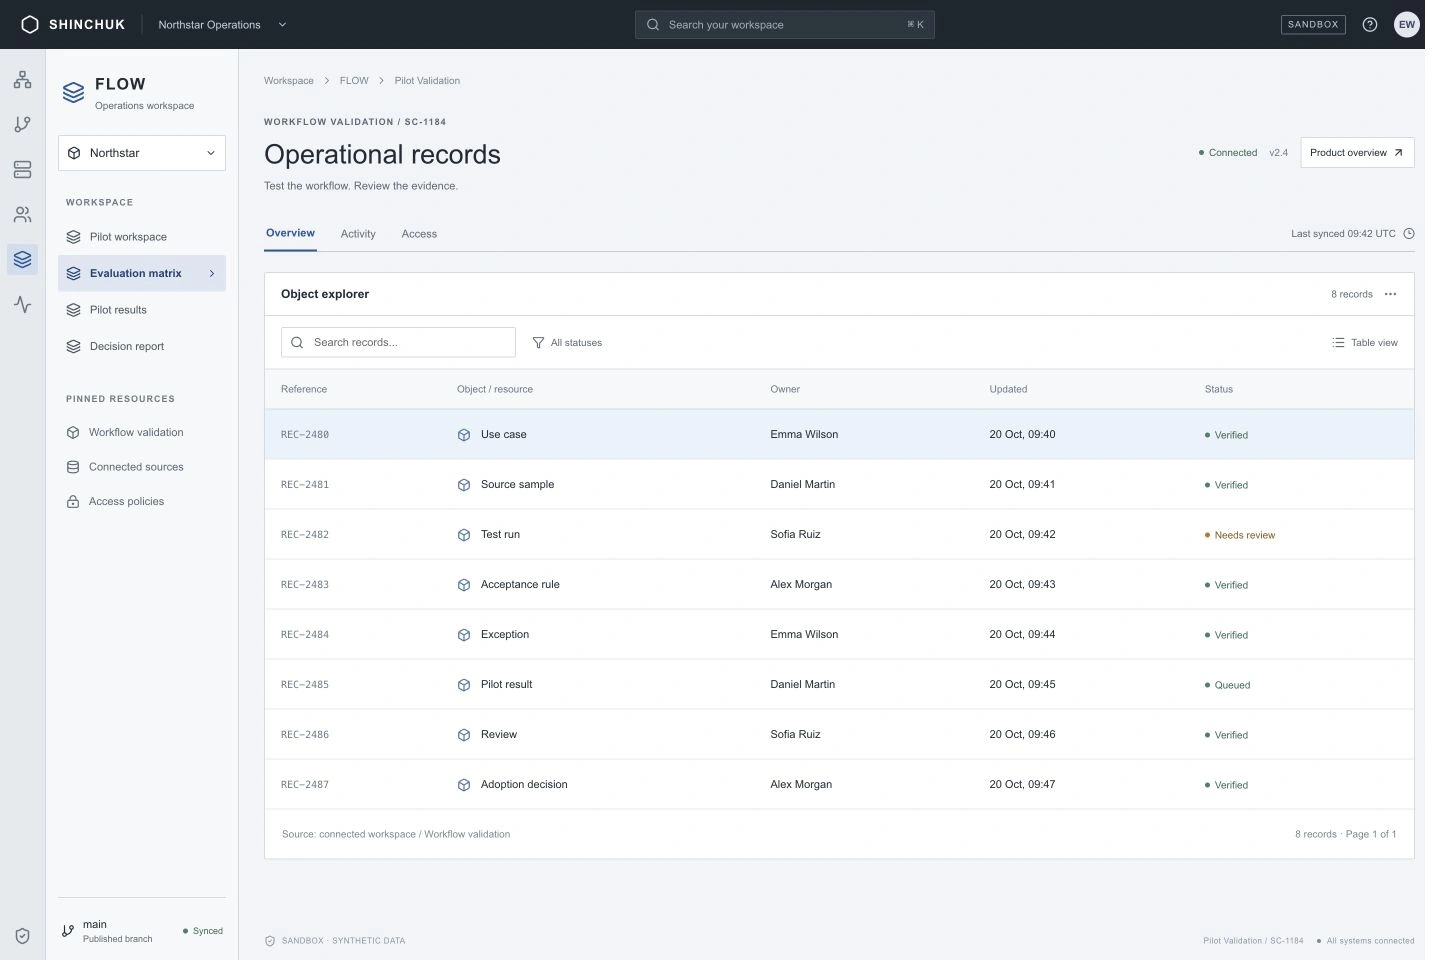The width and height of the screenshot is (1440, 960).
Task: Expand the Evaluation matrix chevron
Action: click(212, 273)
